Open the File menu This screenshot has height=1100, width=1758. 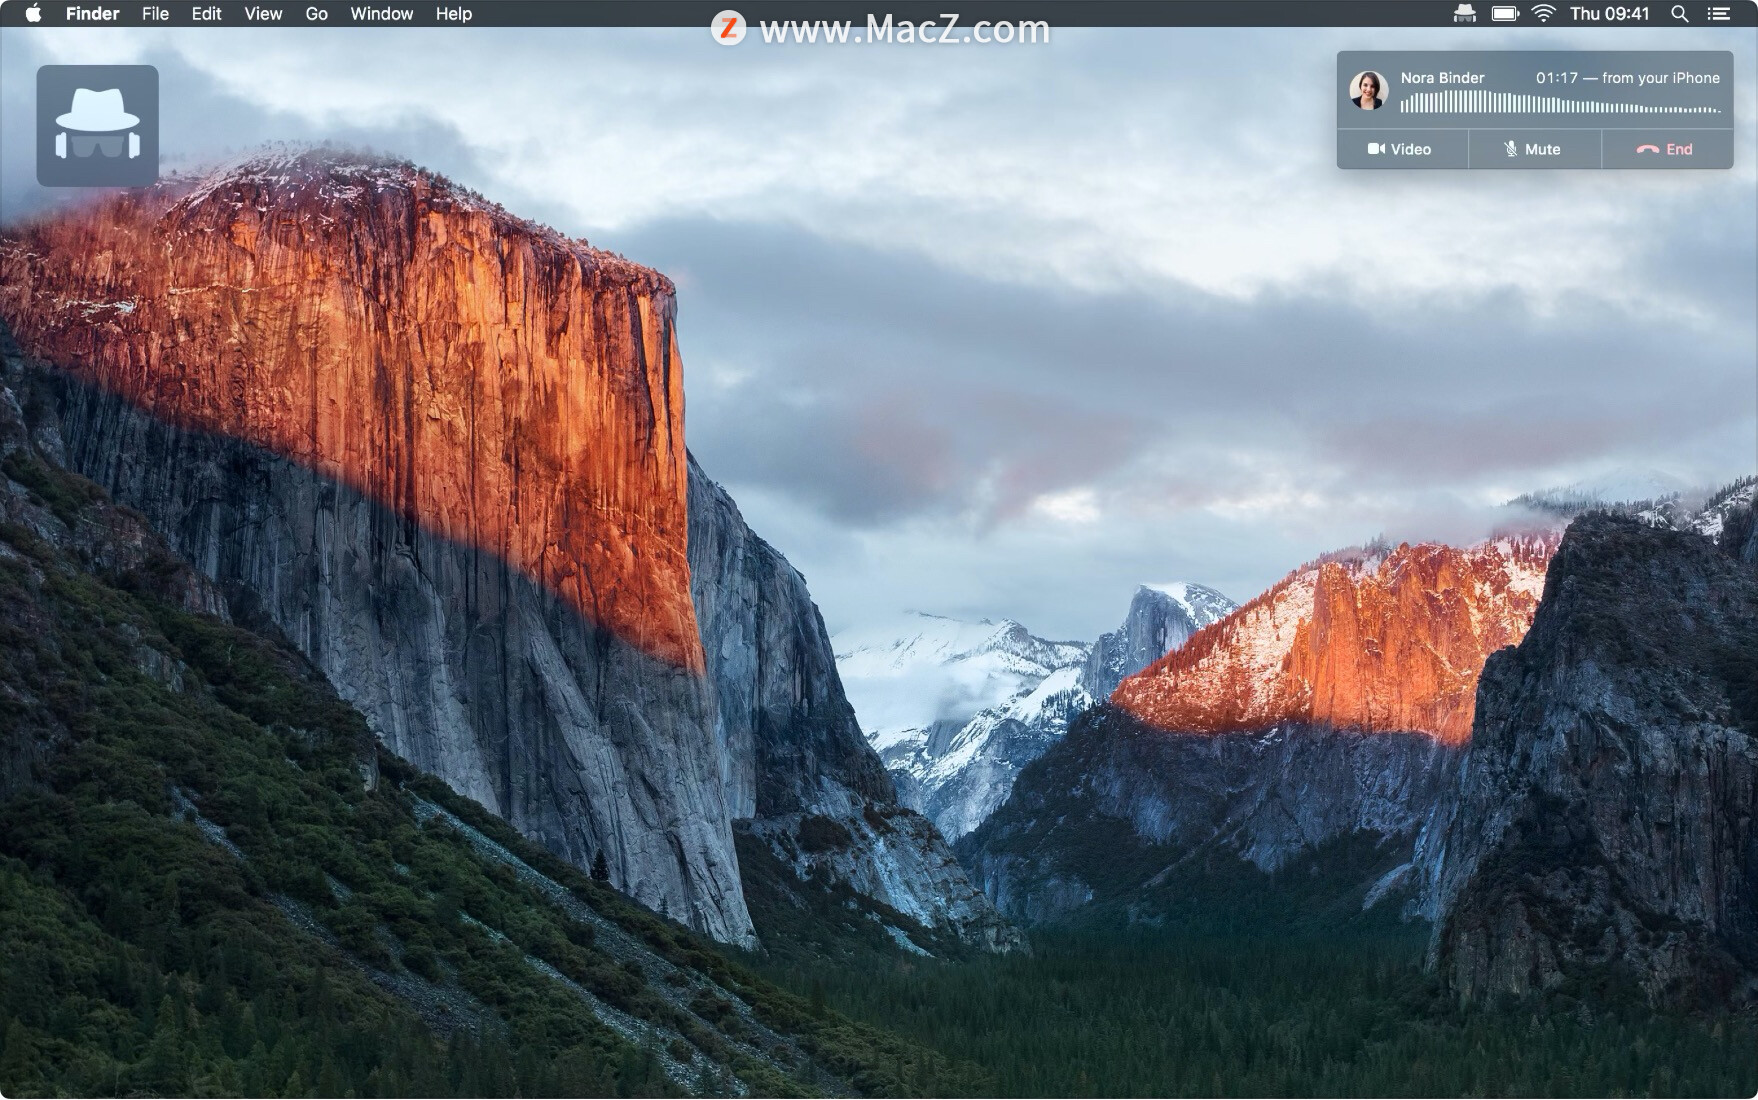click(x=155, y=14)
